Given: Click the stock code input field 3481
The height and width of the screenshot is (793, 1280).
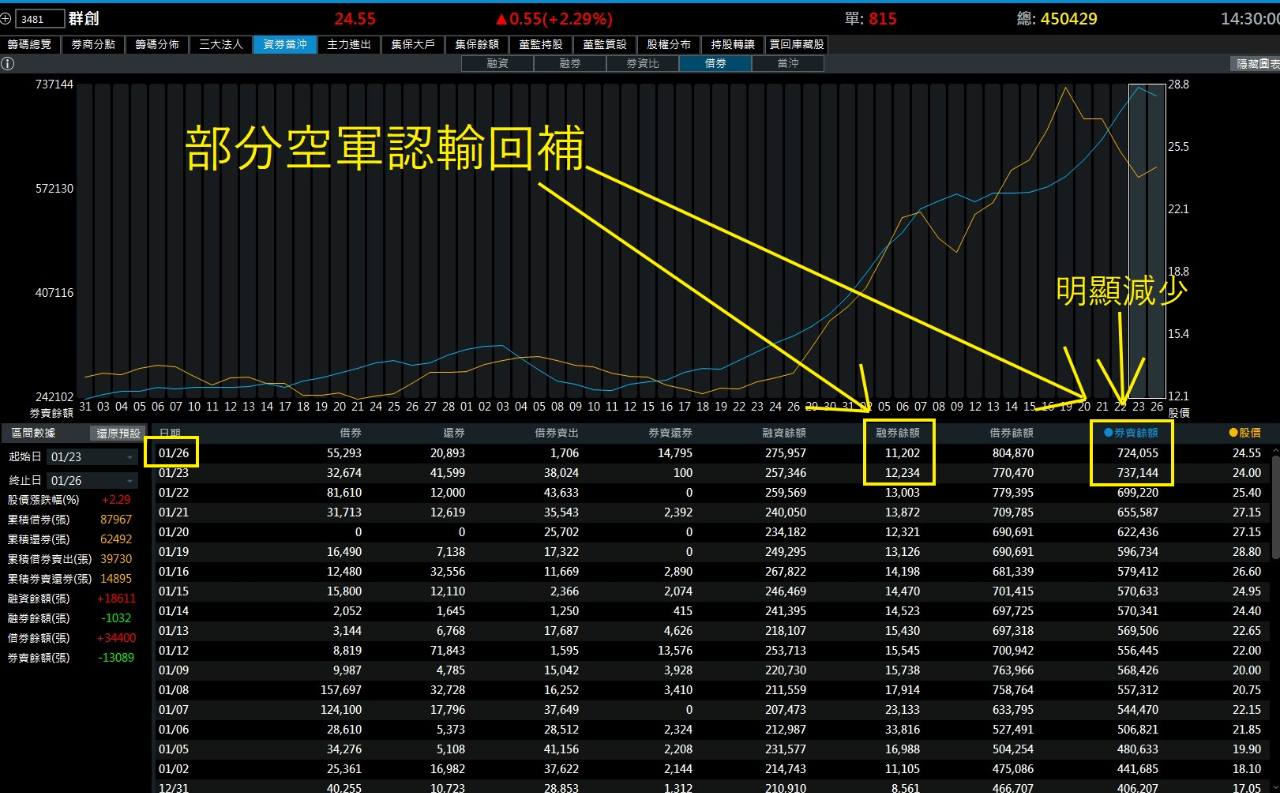Looking at the screenshot, I should 40,19.
